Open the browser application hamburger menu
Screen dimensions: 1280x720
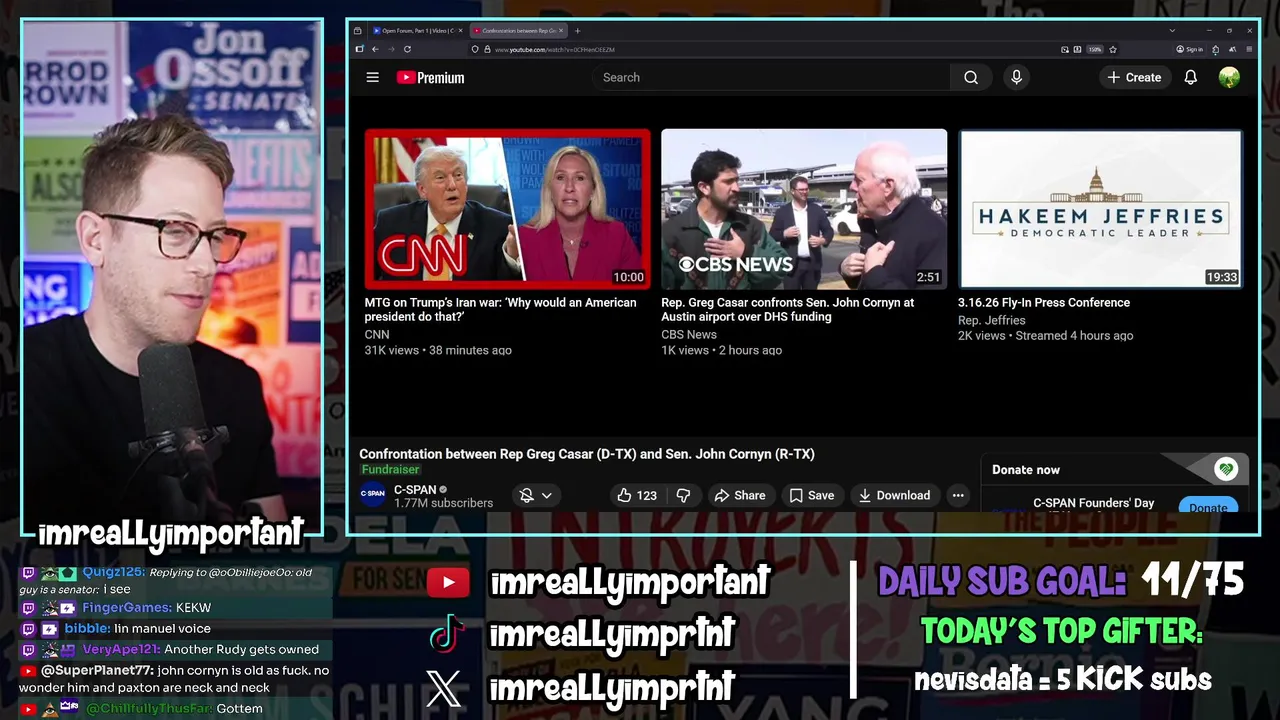coord(1249,49)
